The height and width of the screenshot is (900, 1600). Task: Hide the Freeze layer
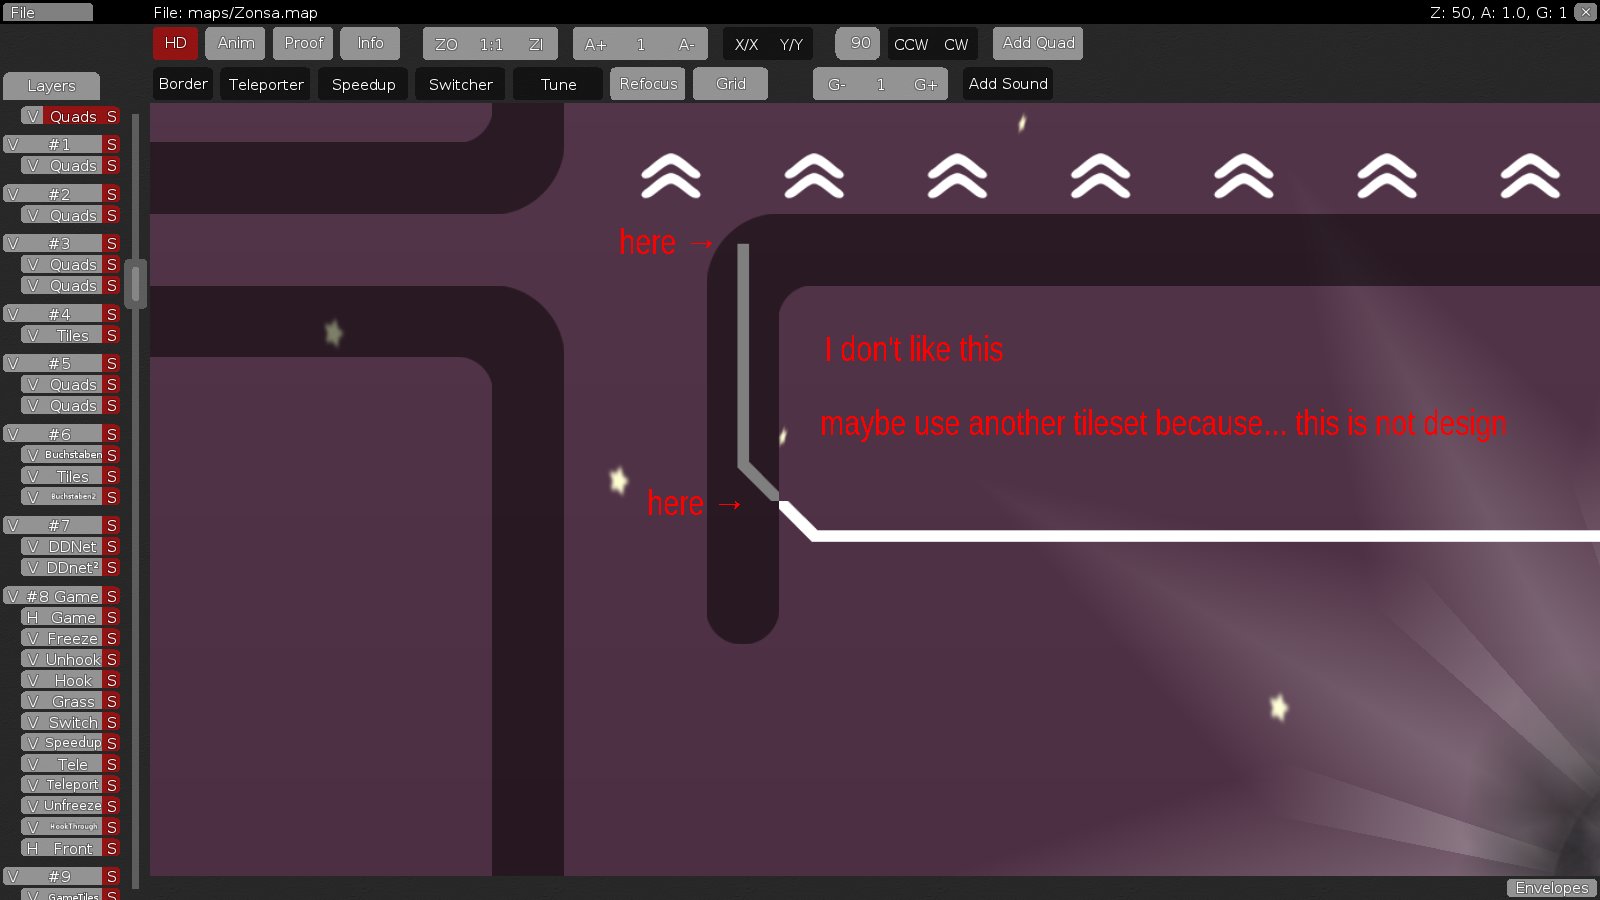33,638
